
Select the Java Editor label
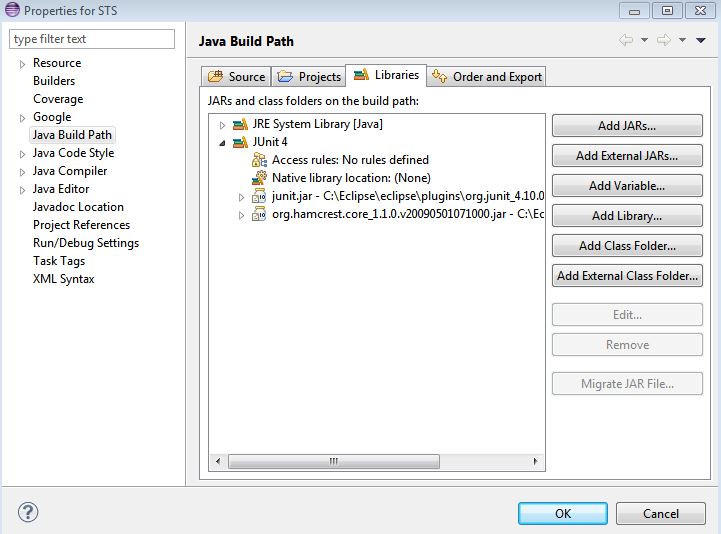(x=61, y=189)
